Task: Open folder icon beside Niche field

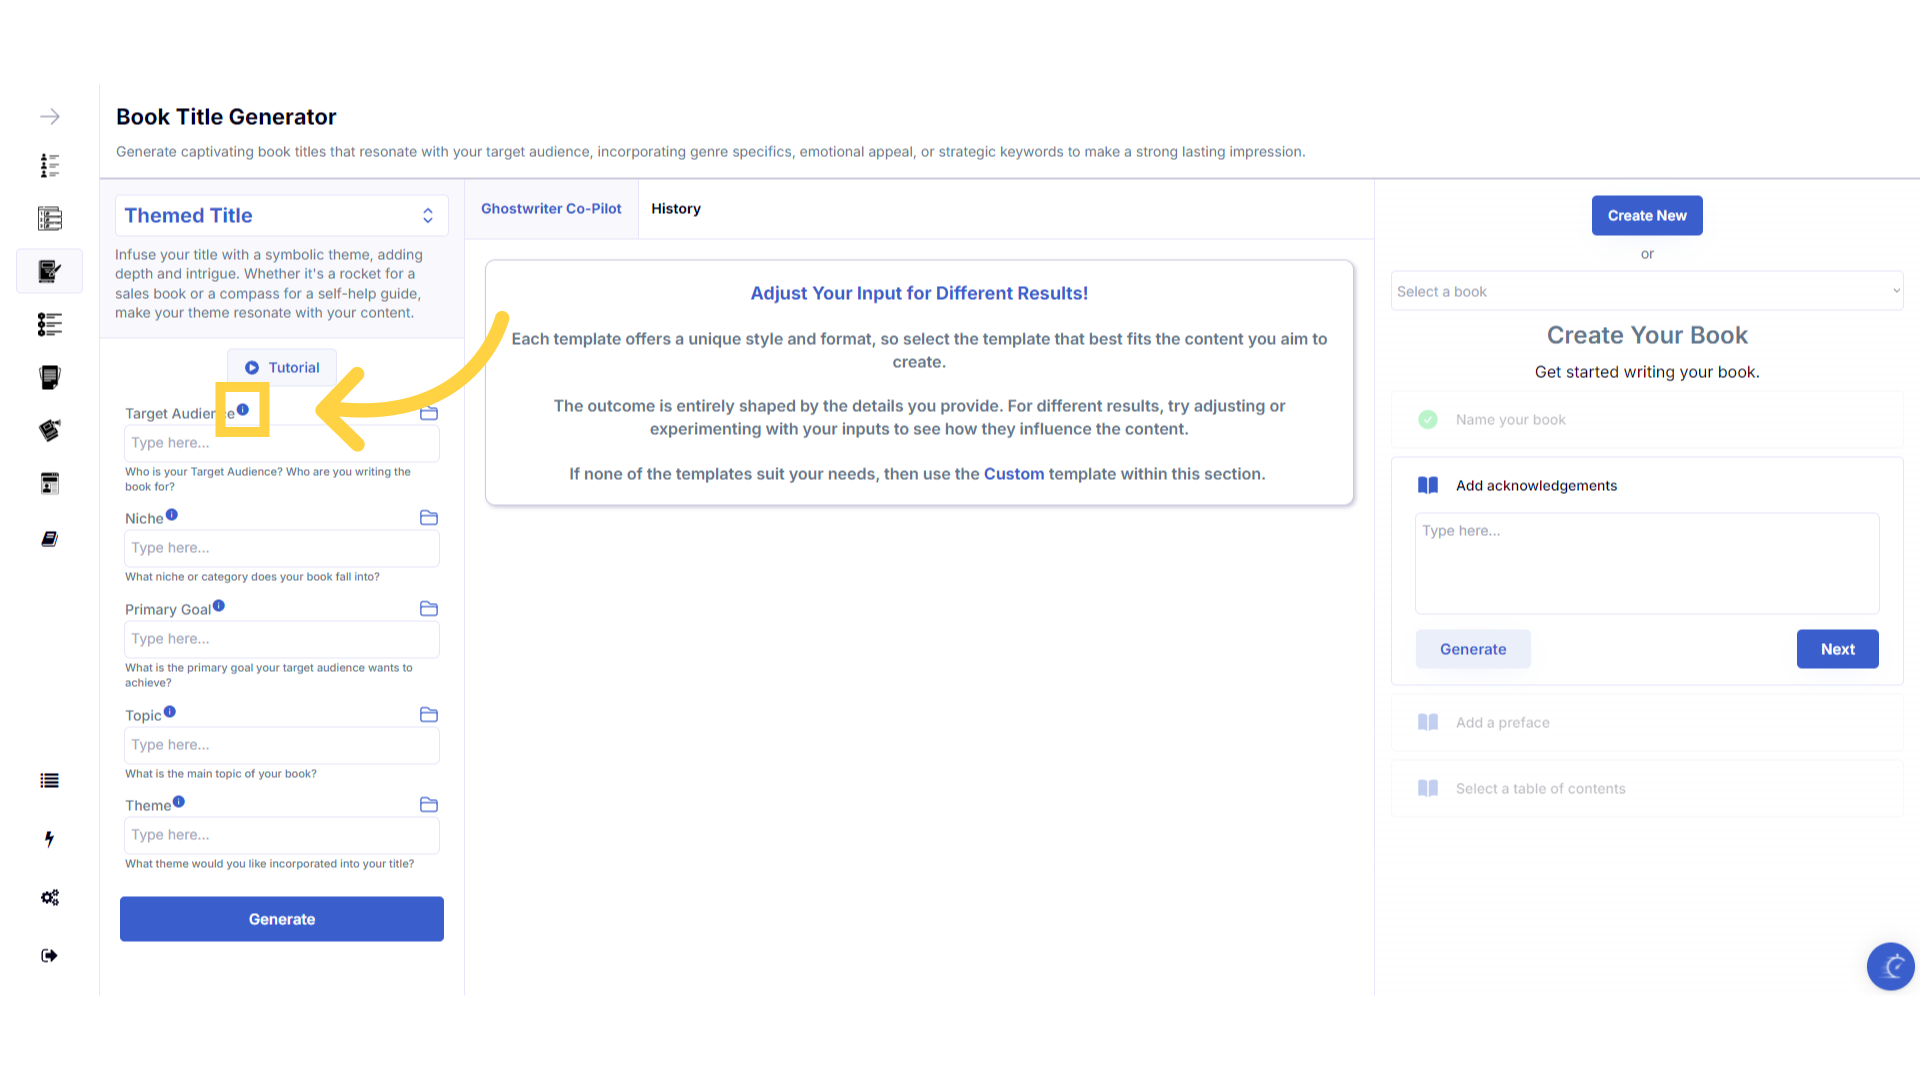Action: tap(429, 518)
